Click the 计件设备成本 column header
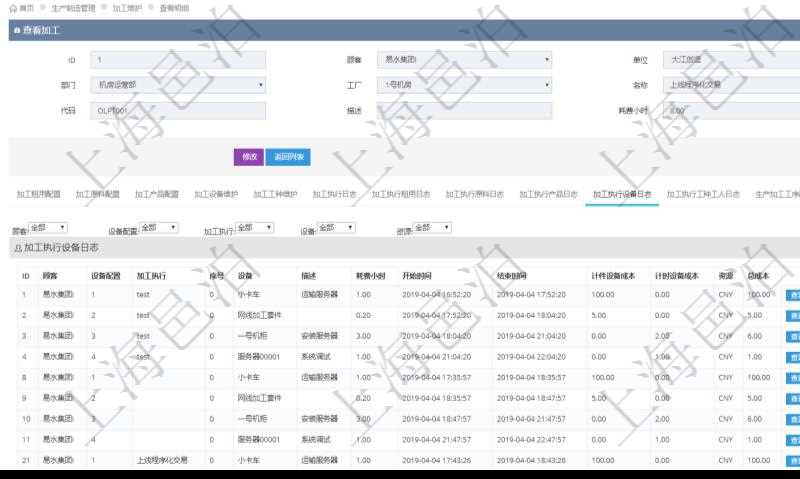The image size is (800, 479). (x=613, y=276)
